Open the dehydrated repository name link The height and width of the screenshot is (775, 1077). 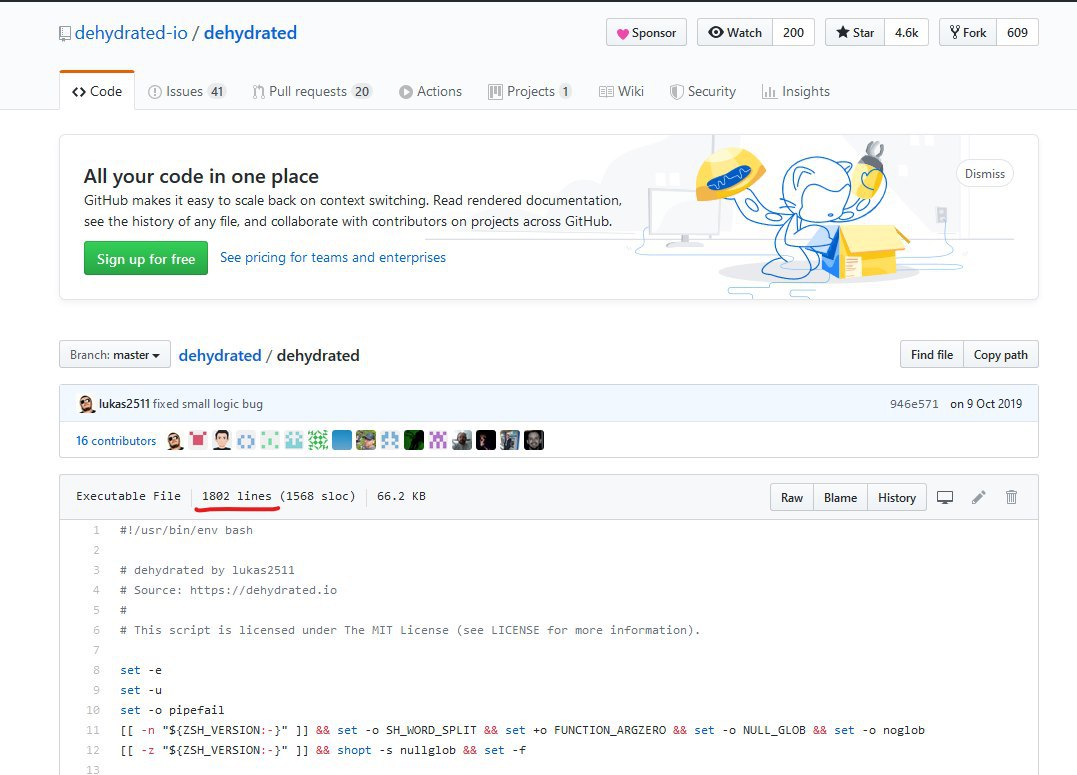pyautogui.click(x=250, y=33)
